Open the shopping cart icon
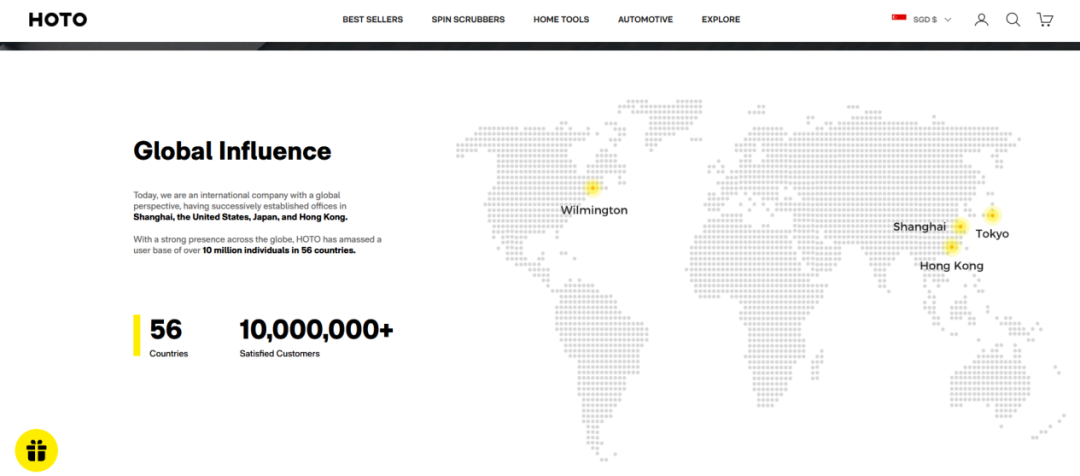1080x476 pixels. coord(1045,19)
